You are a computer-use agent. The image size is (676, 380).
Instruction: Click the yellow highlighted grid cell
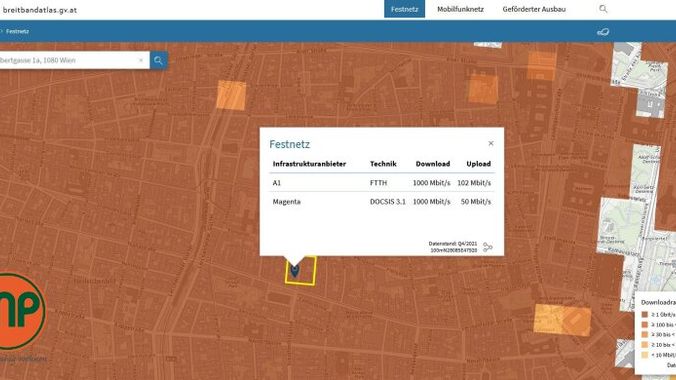tap(300, 270)
